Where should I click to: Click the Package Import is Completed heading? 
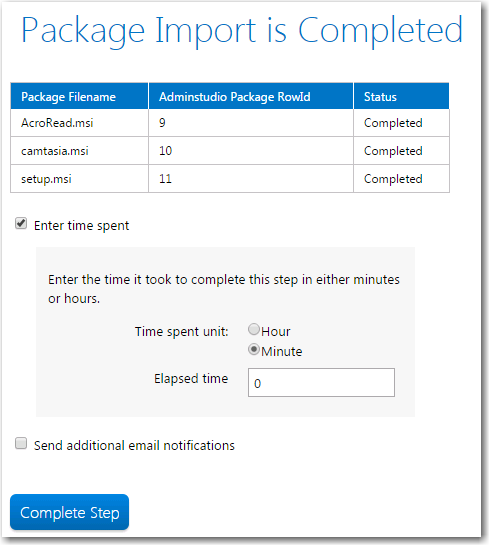(242, 31)
